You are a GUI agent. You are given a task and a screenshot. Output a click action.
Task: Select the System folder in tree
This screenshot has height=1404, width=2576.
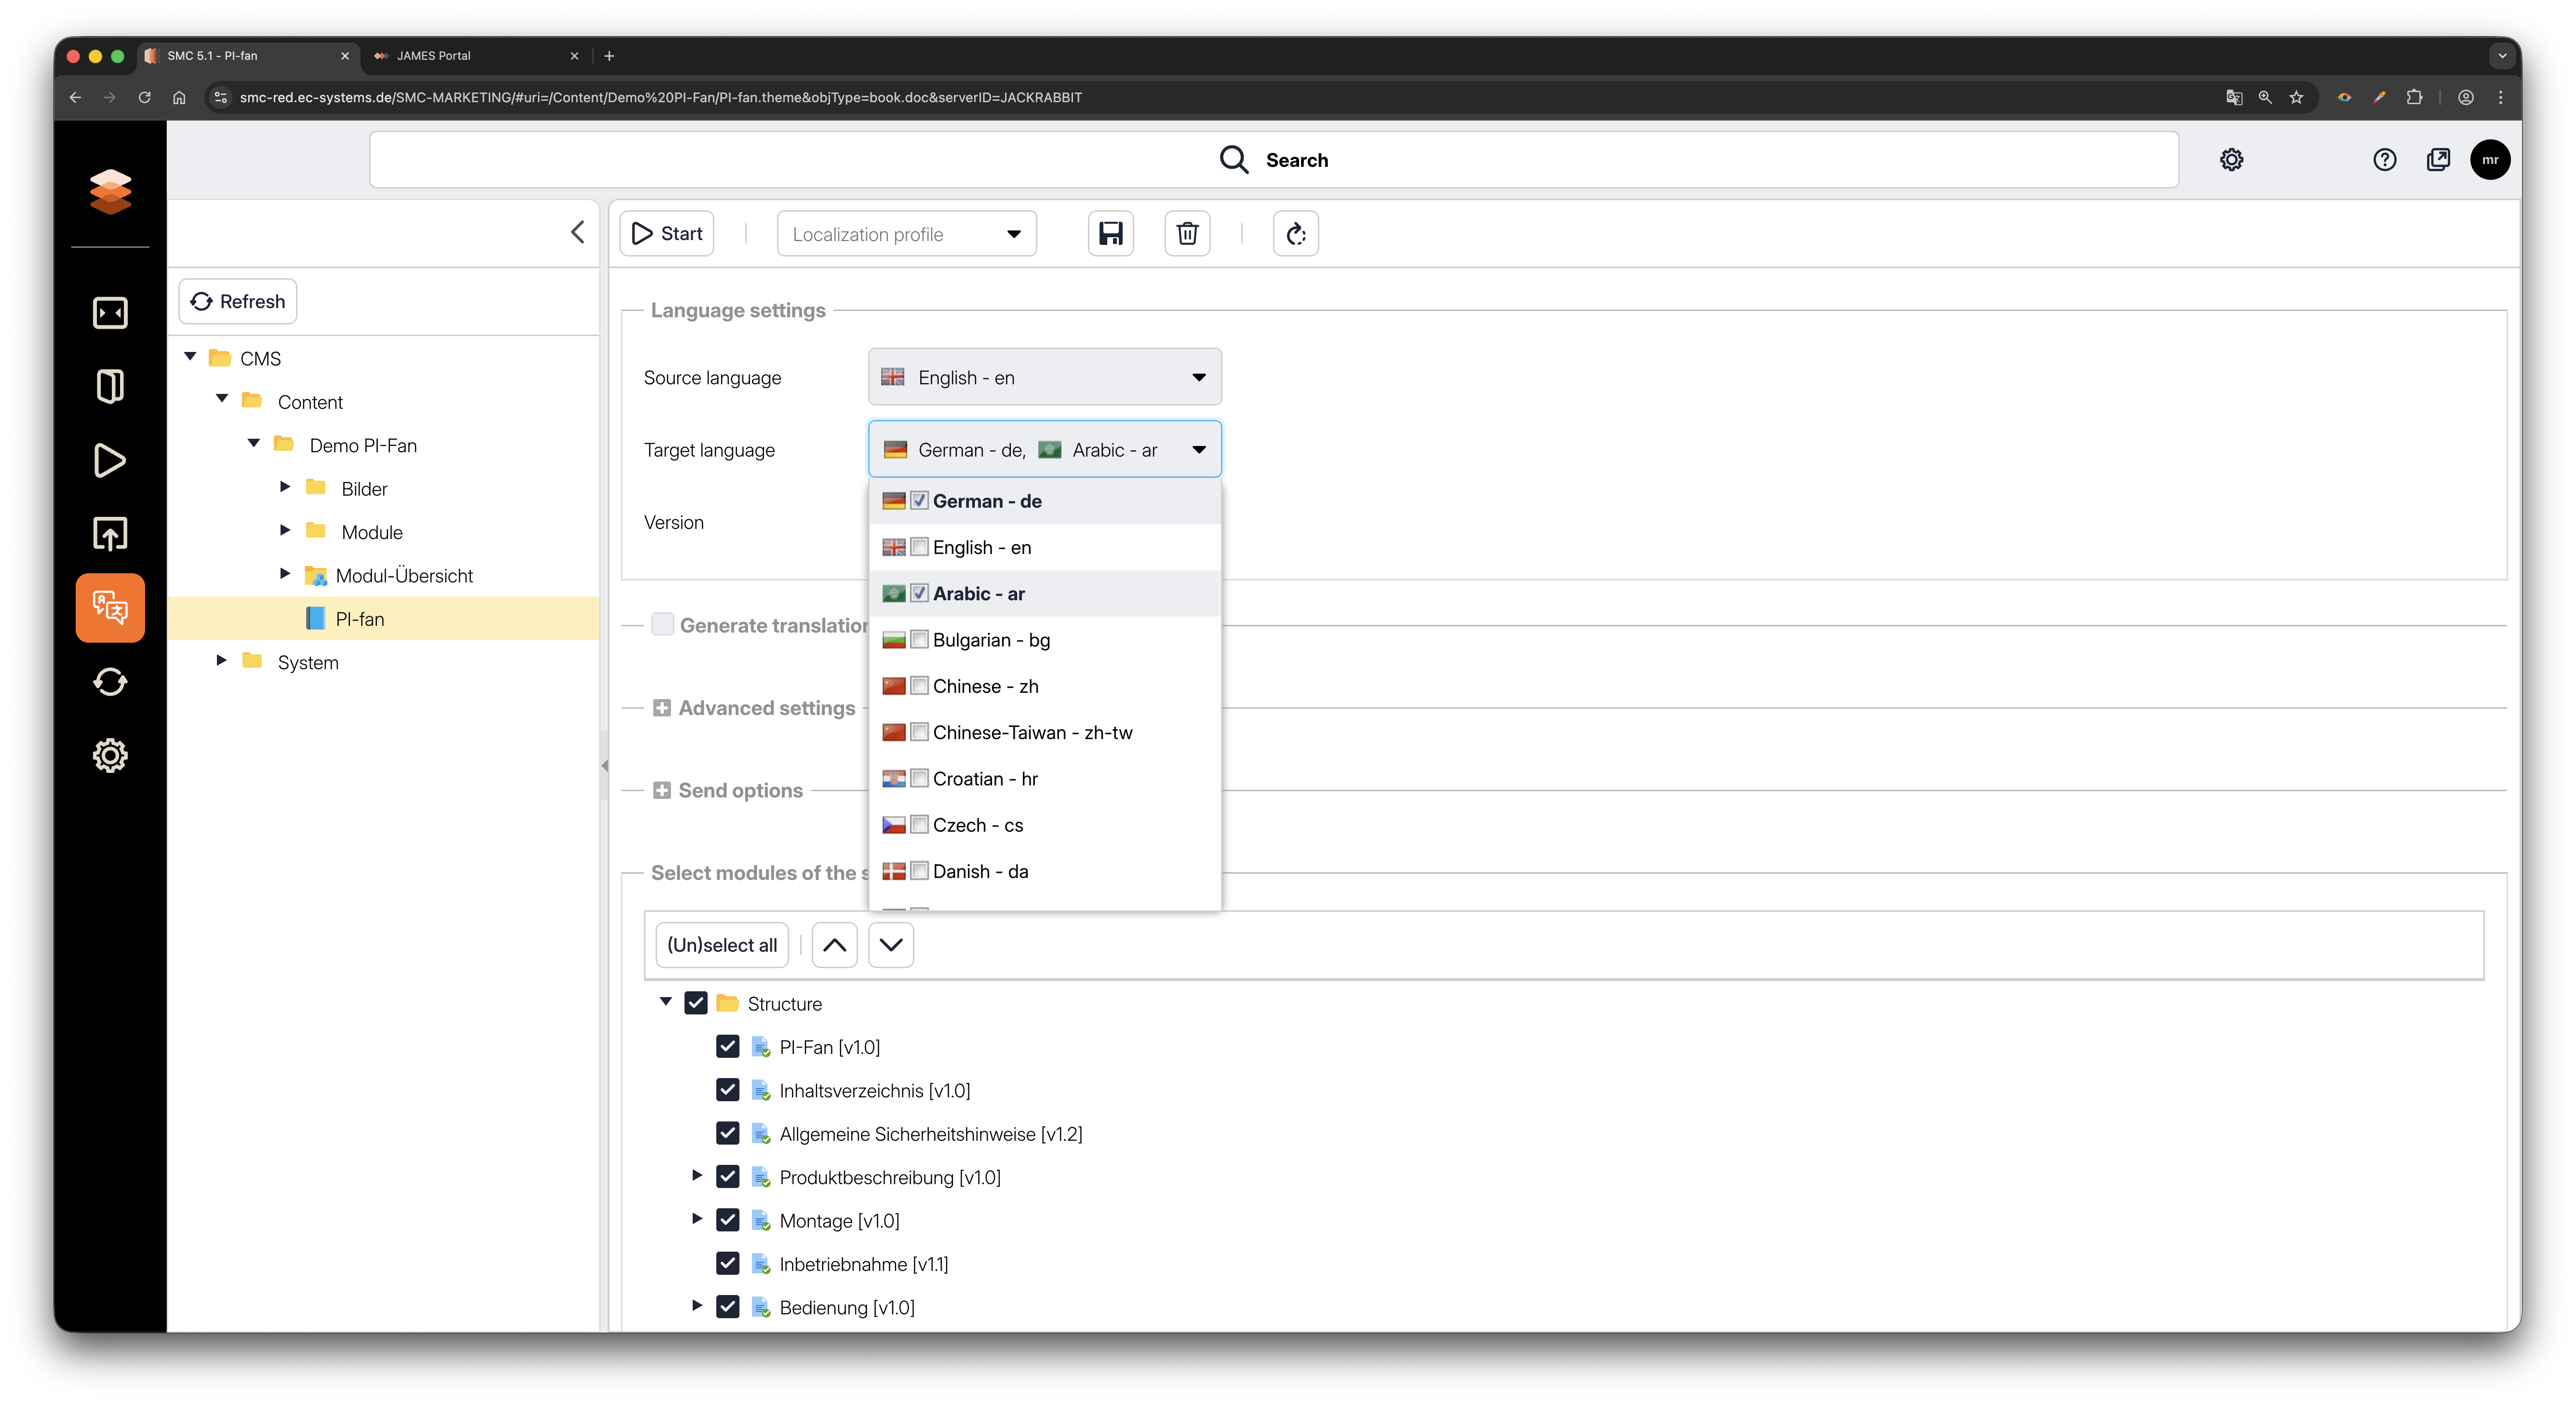tap(308, 662)
